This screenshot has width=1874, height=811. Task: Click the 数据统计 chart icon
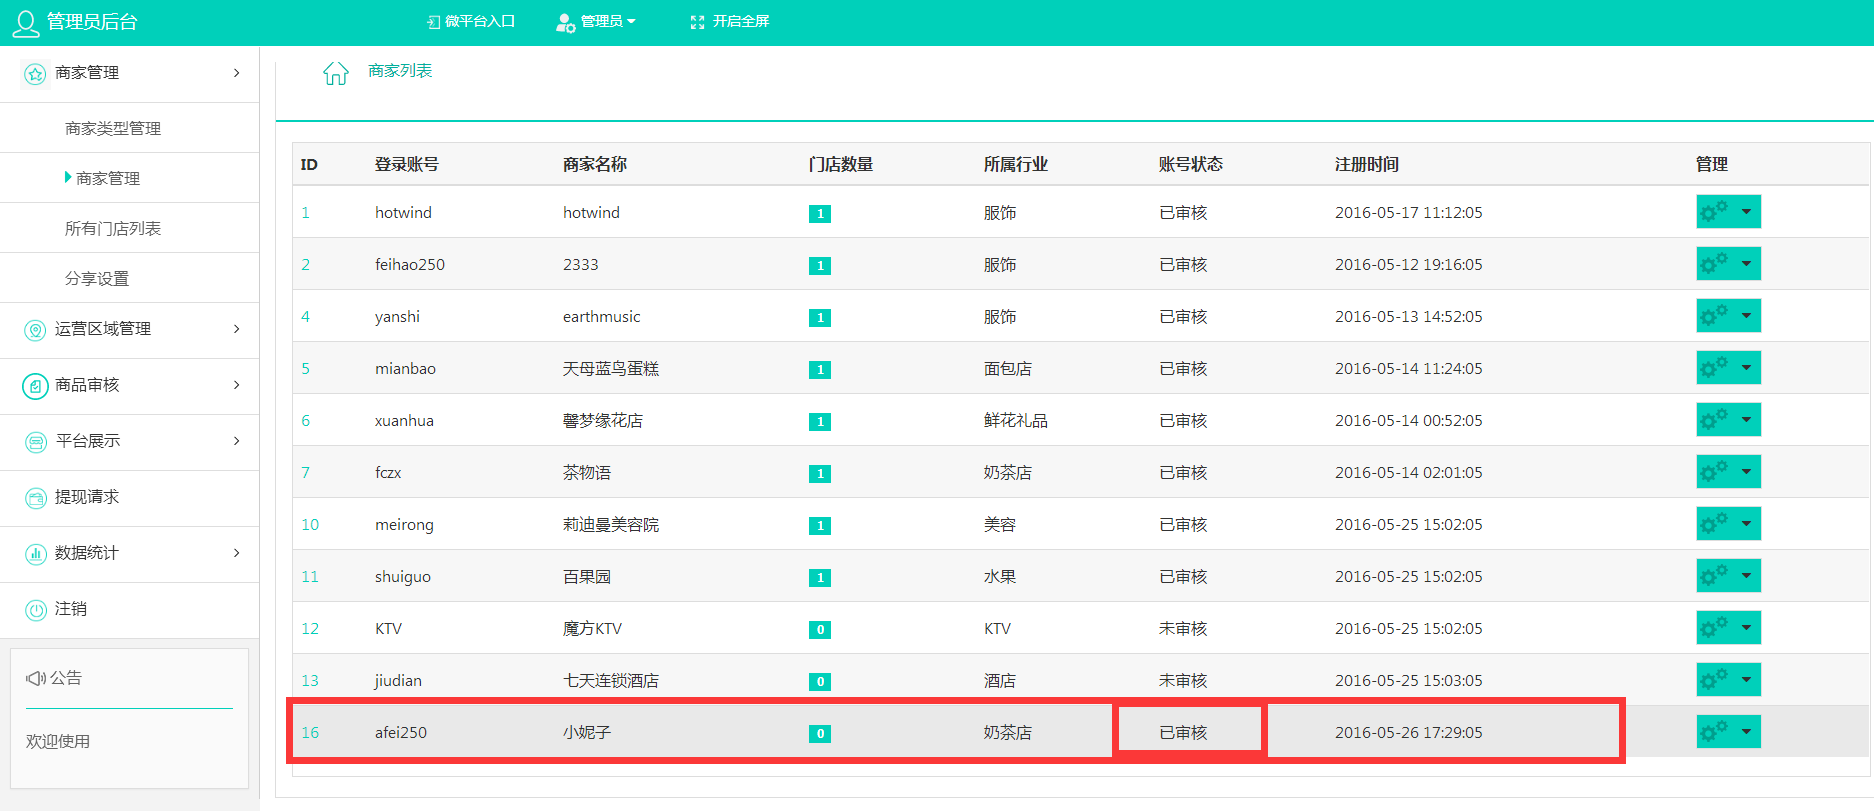[35, 554]
